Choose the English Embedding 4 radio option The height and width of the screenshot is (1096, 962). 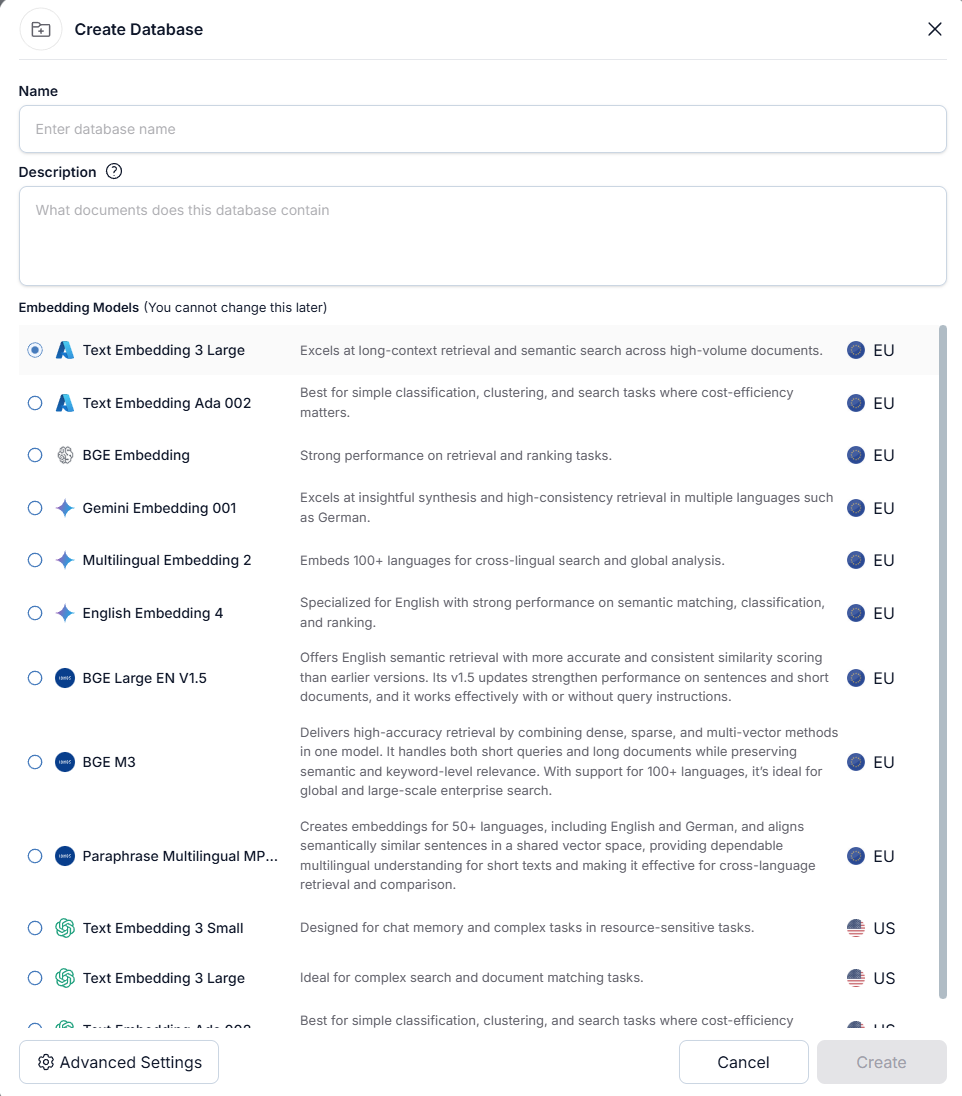35,613
